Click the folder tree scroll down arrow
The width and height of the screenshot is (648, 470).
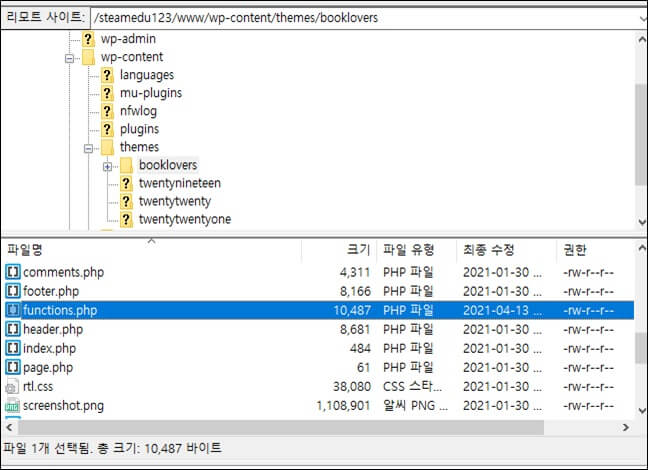(642, 222)
